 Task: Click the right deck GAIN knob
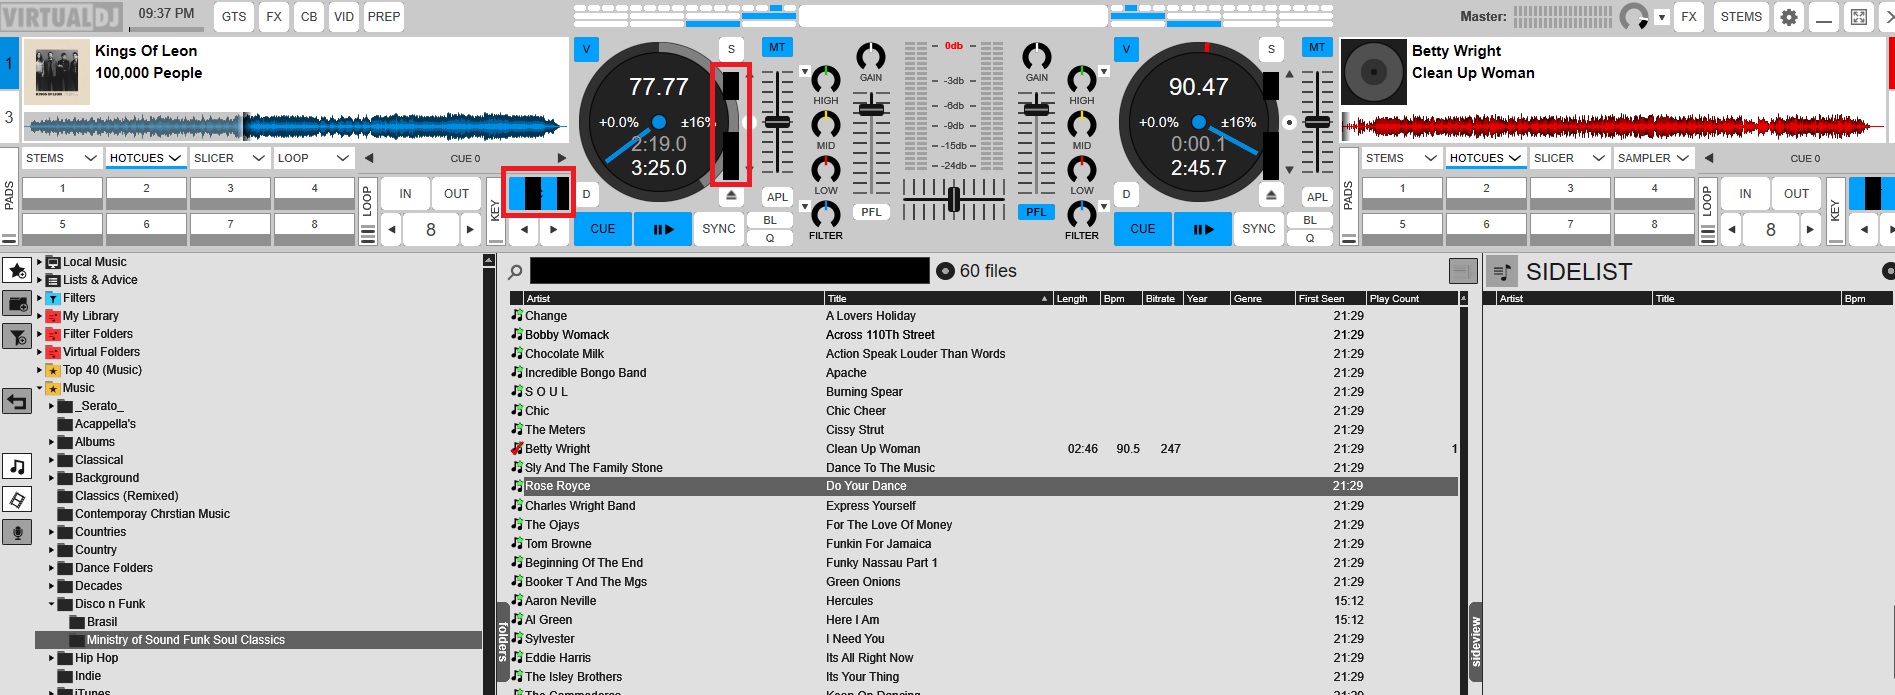[x=1037, y=56]
